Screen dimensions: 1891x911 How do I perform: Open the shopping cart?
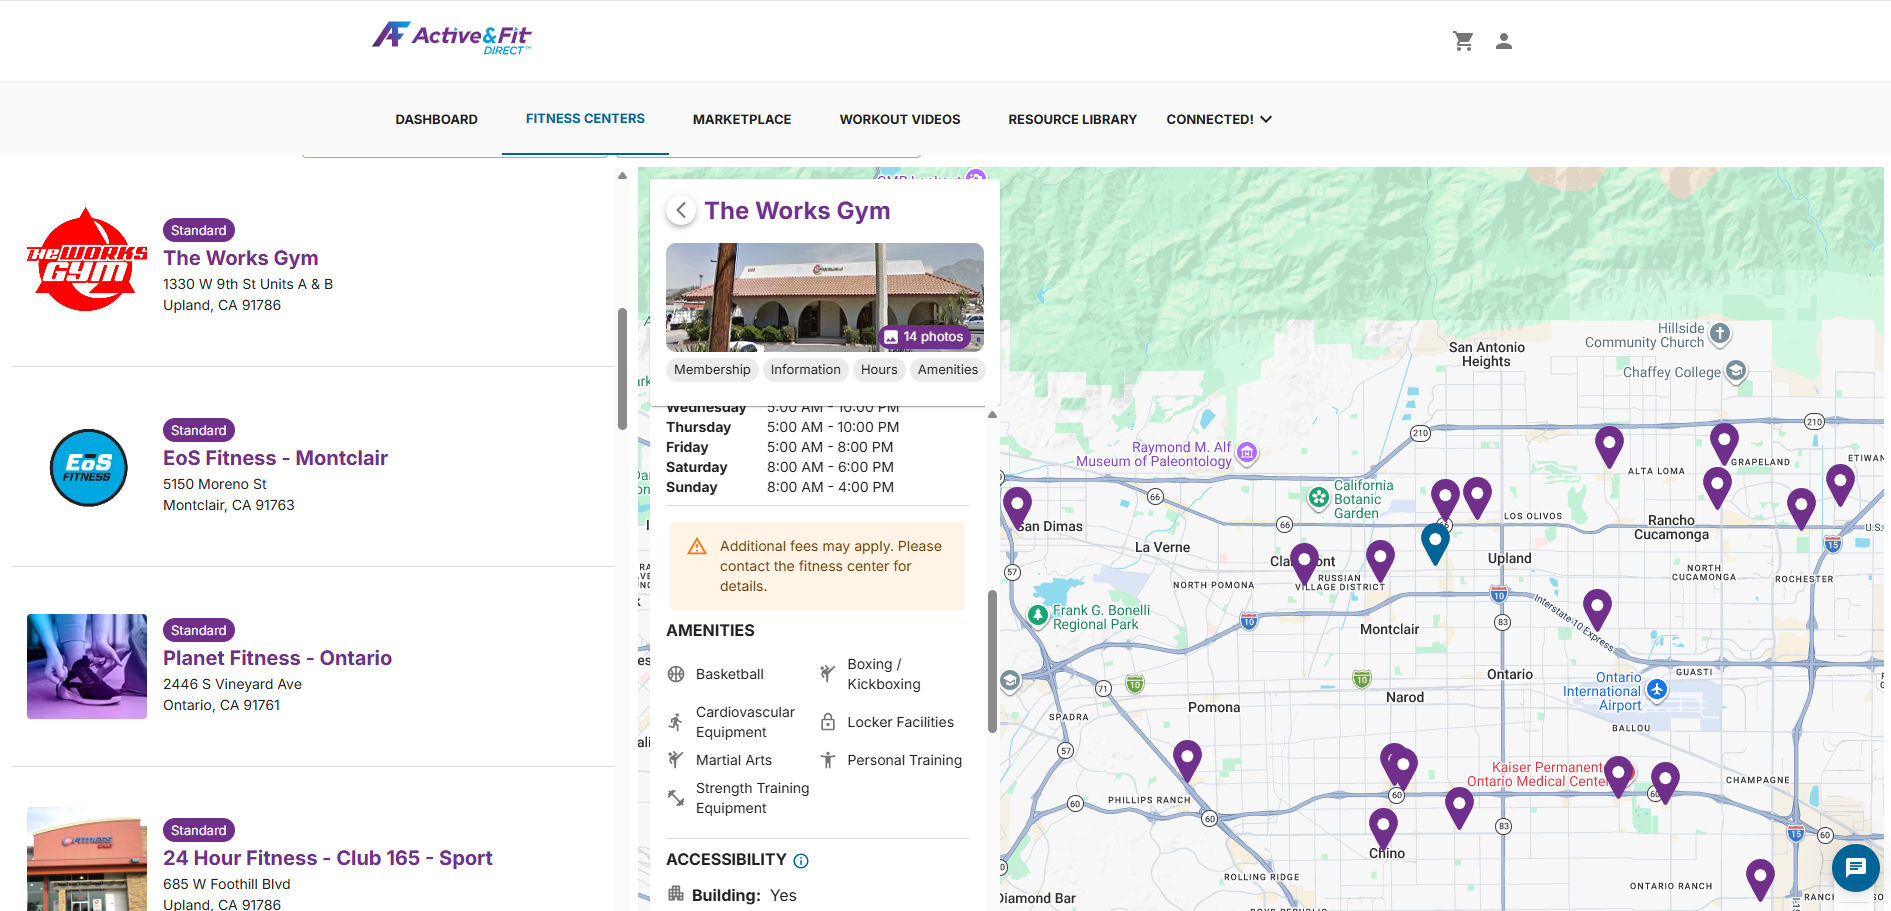pos(1463,41)
